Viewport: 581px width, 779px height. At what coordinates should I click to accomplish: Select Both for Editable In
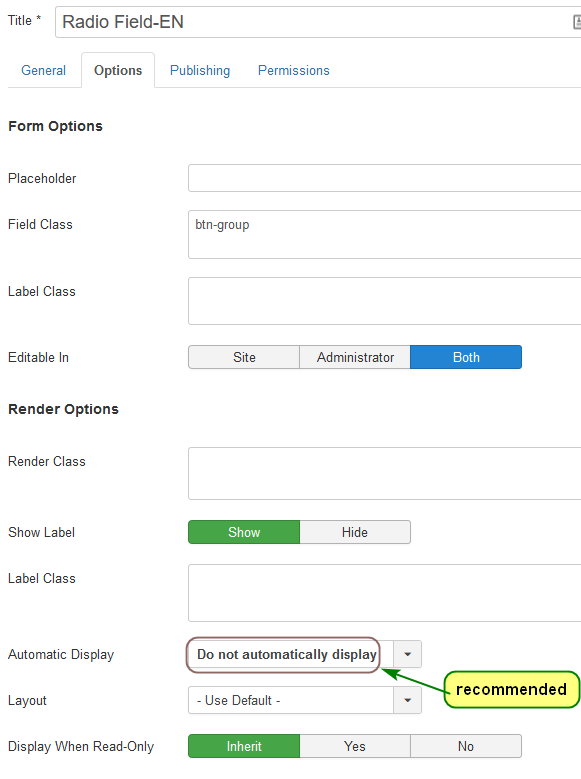[x=466, y=357]
